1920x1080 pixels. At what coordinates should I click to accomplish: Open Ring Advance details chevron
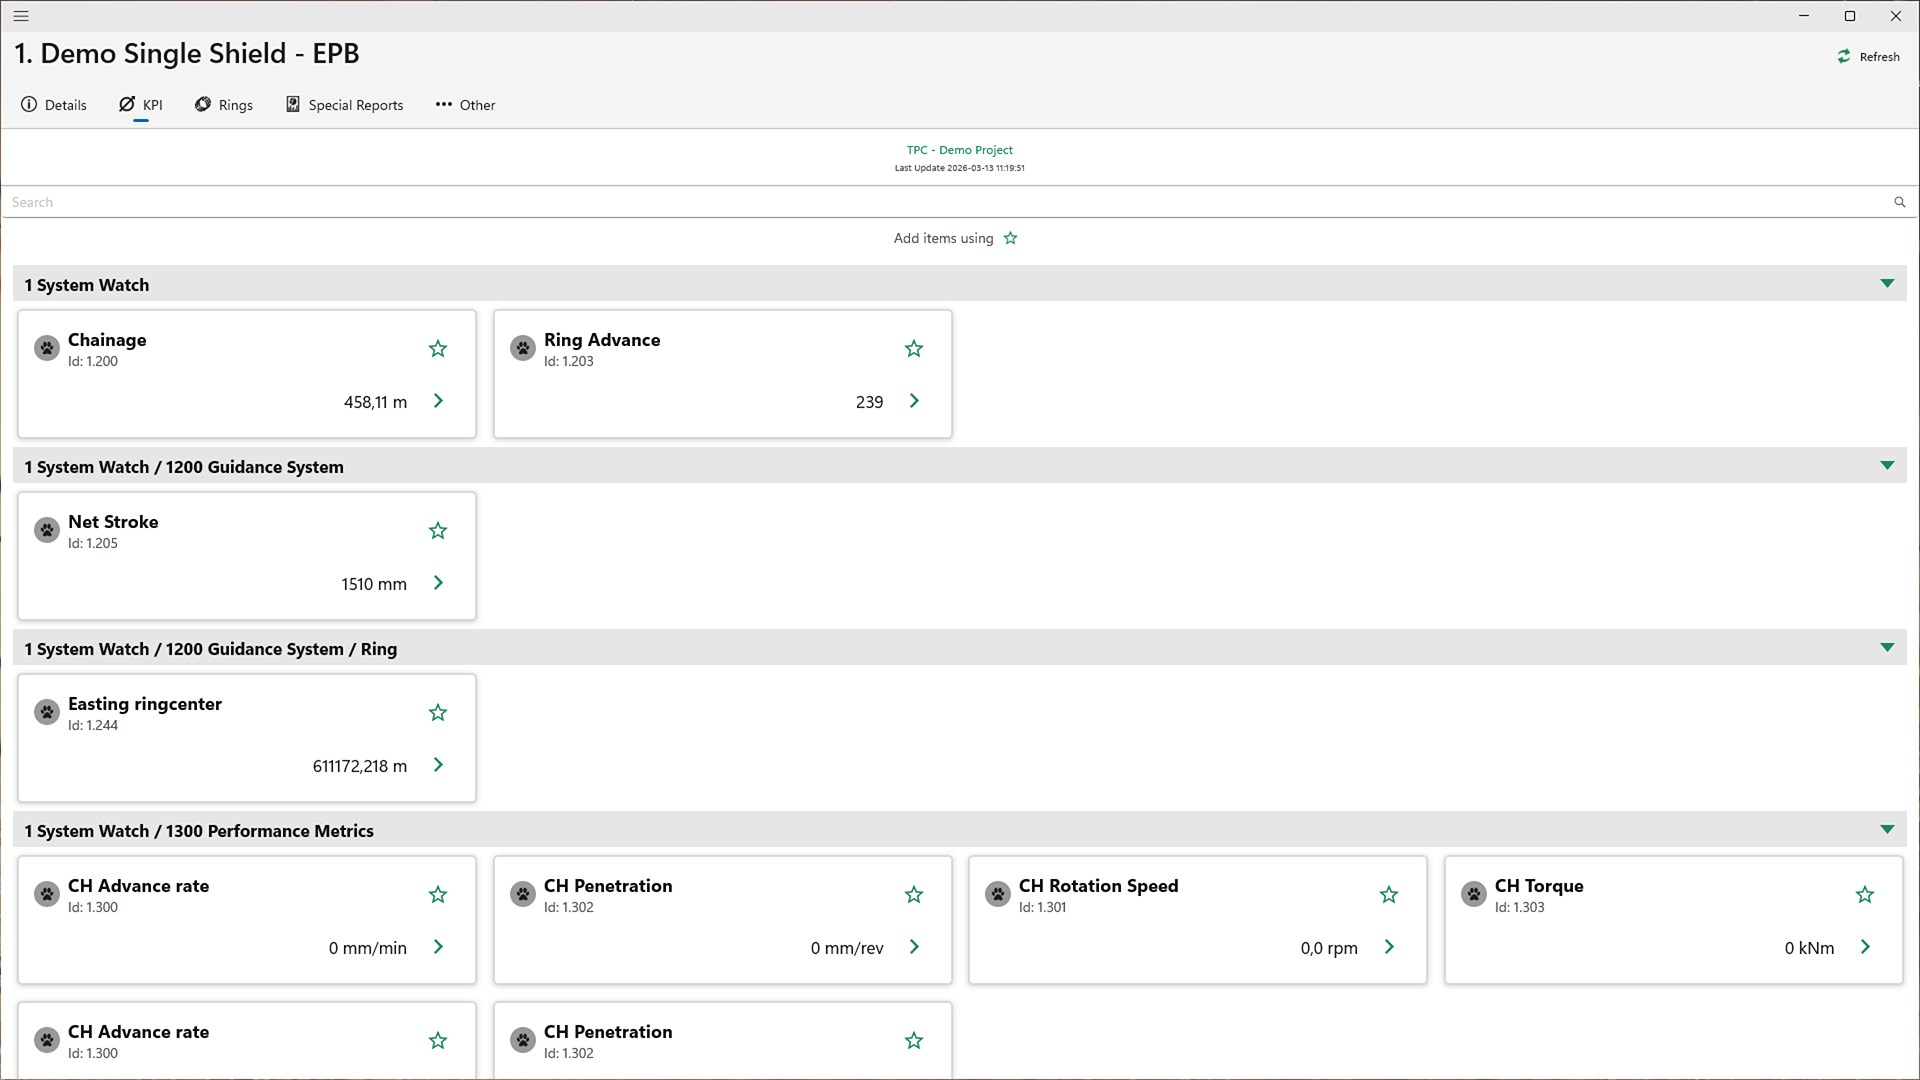[x=914, y=401]
